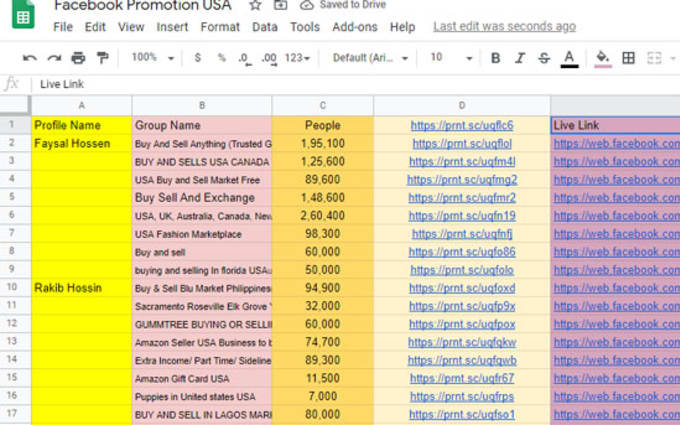The height and width of the screenshot is (425, 680).
Task: Print the spreadsheet
Action: pyautogui.click(x=78, y=58)
